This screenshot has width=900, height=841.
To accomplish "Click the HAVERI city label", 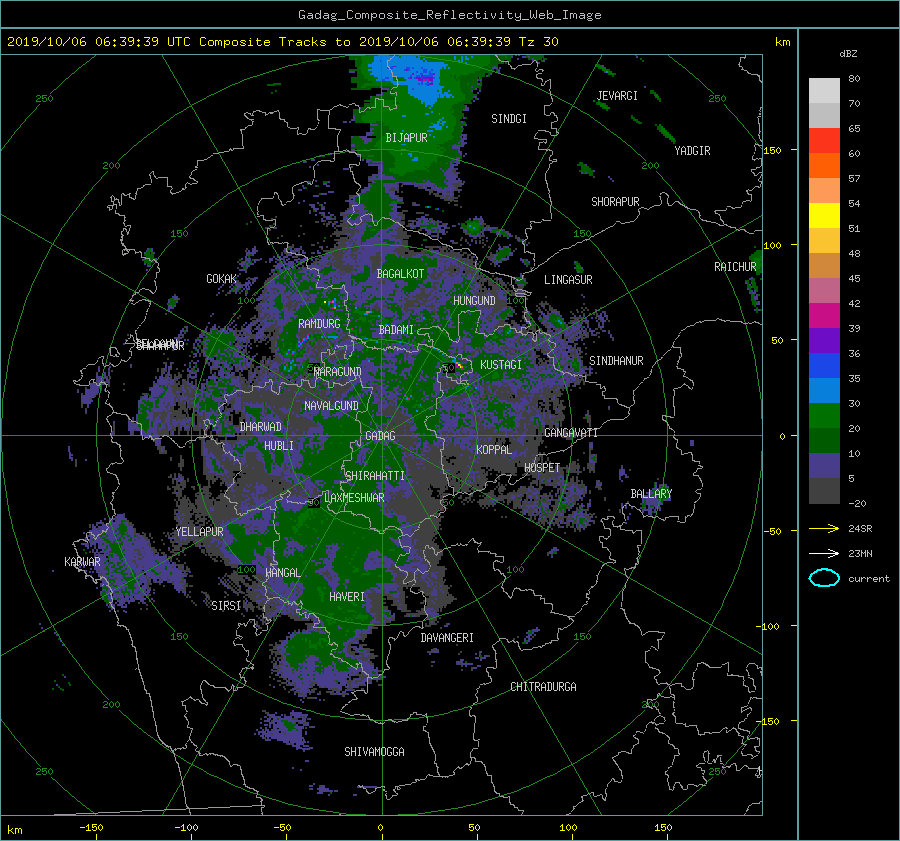I will pos(347,597).
